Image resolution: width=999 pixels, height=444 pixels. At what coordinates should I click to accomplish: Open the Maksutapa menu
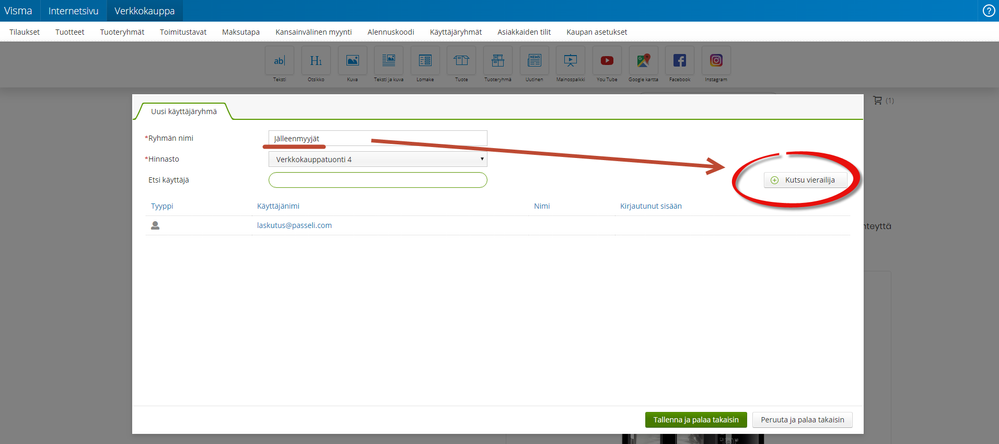(x=241, y=32)
